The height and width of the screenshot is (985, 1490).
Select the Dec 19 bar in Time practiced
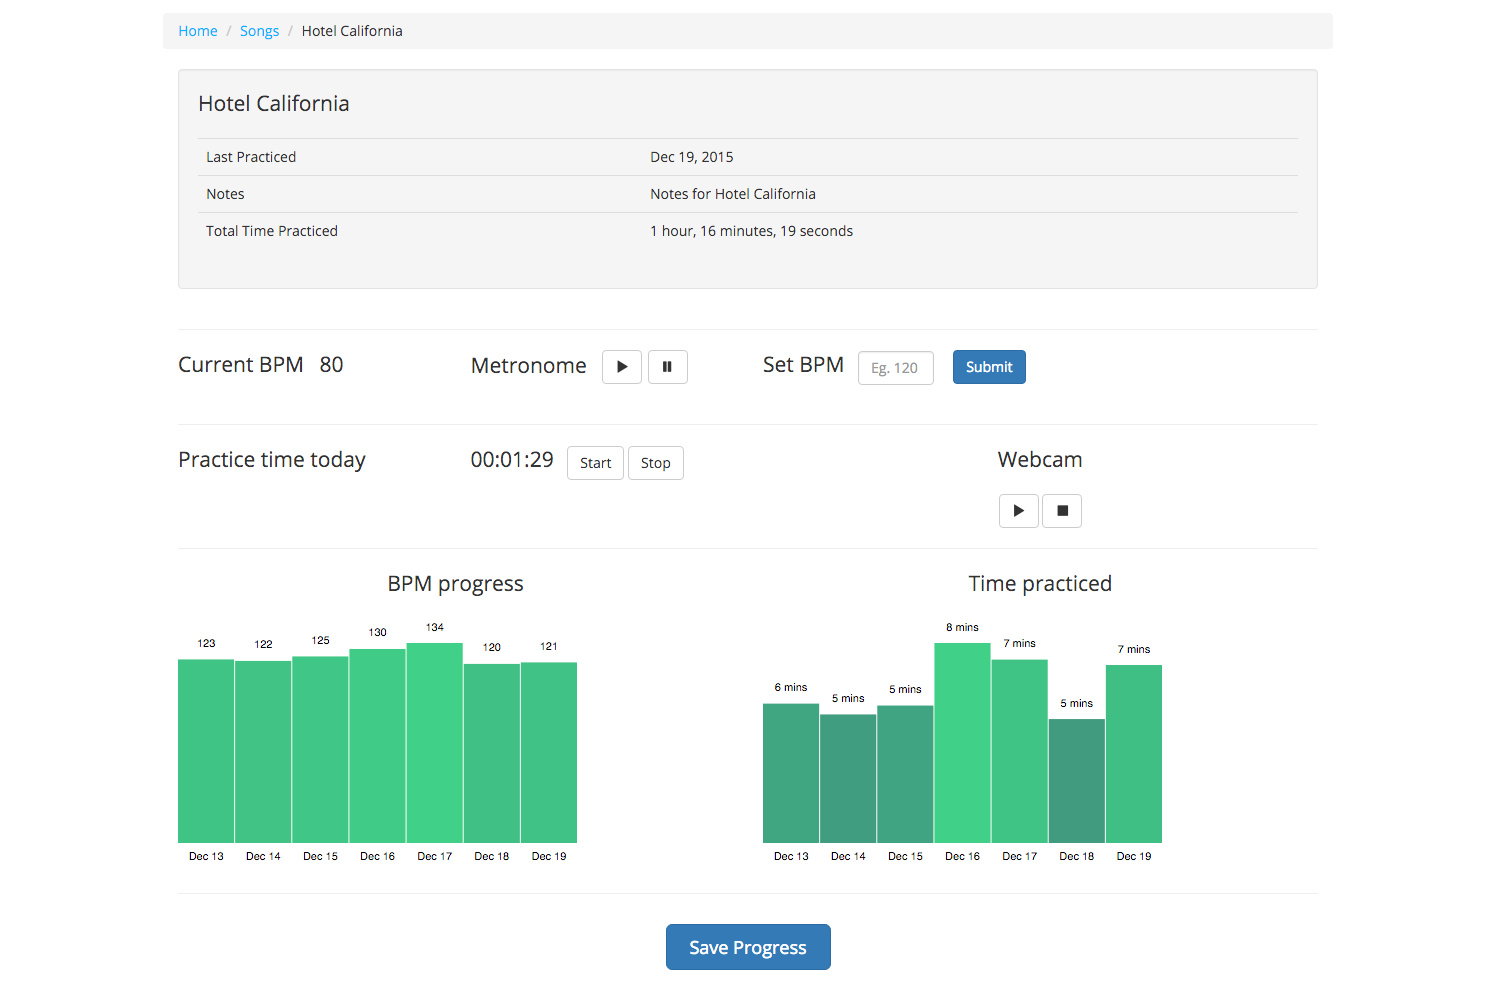[1133, 754]
